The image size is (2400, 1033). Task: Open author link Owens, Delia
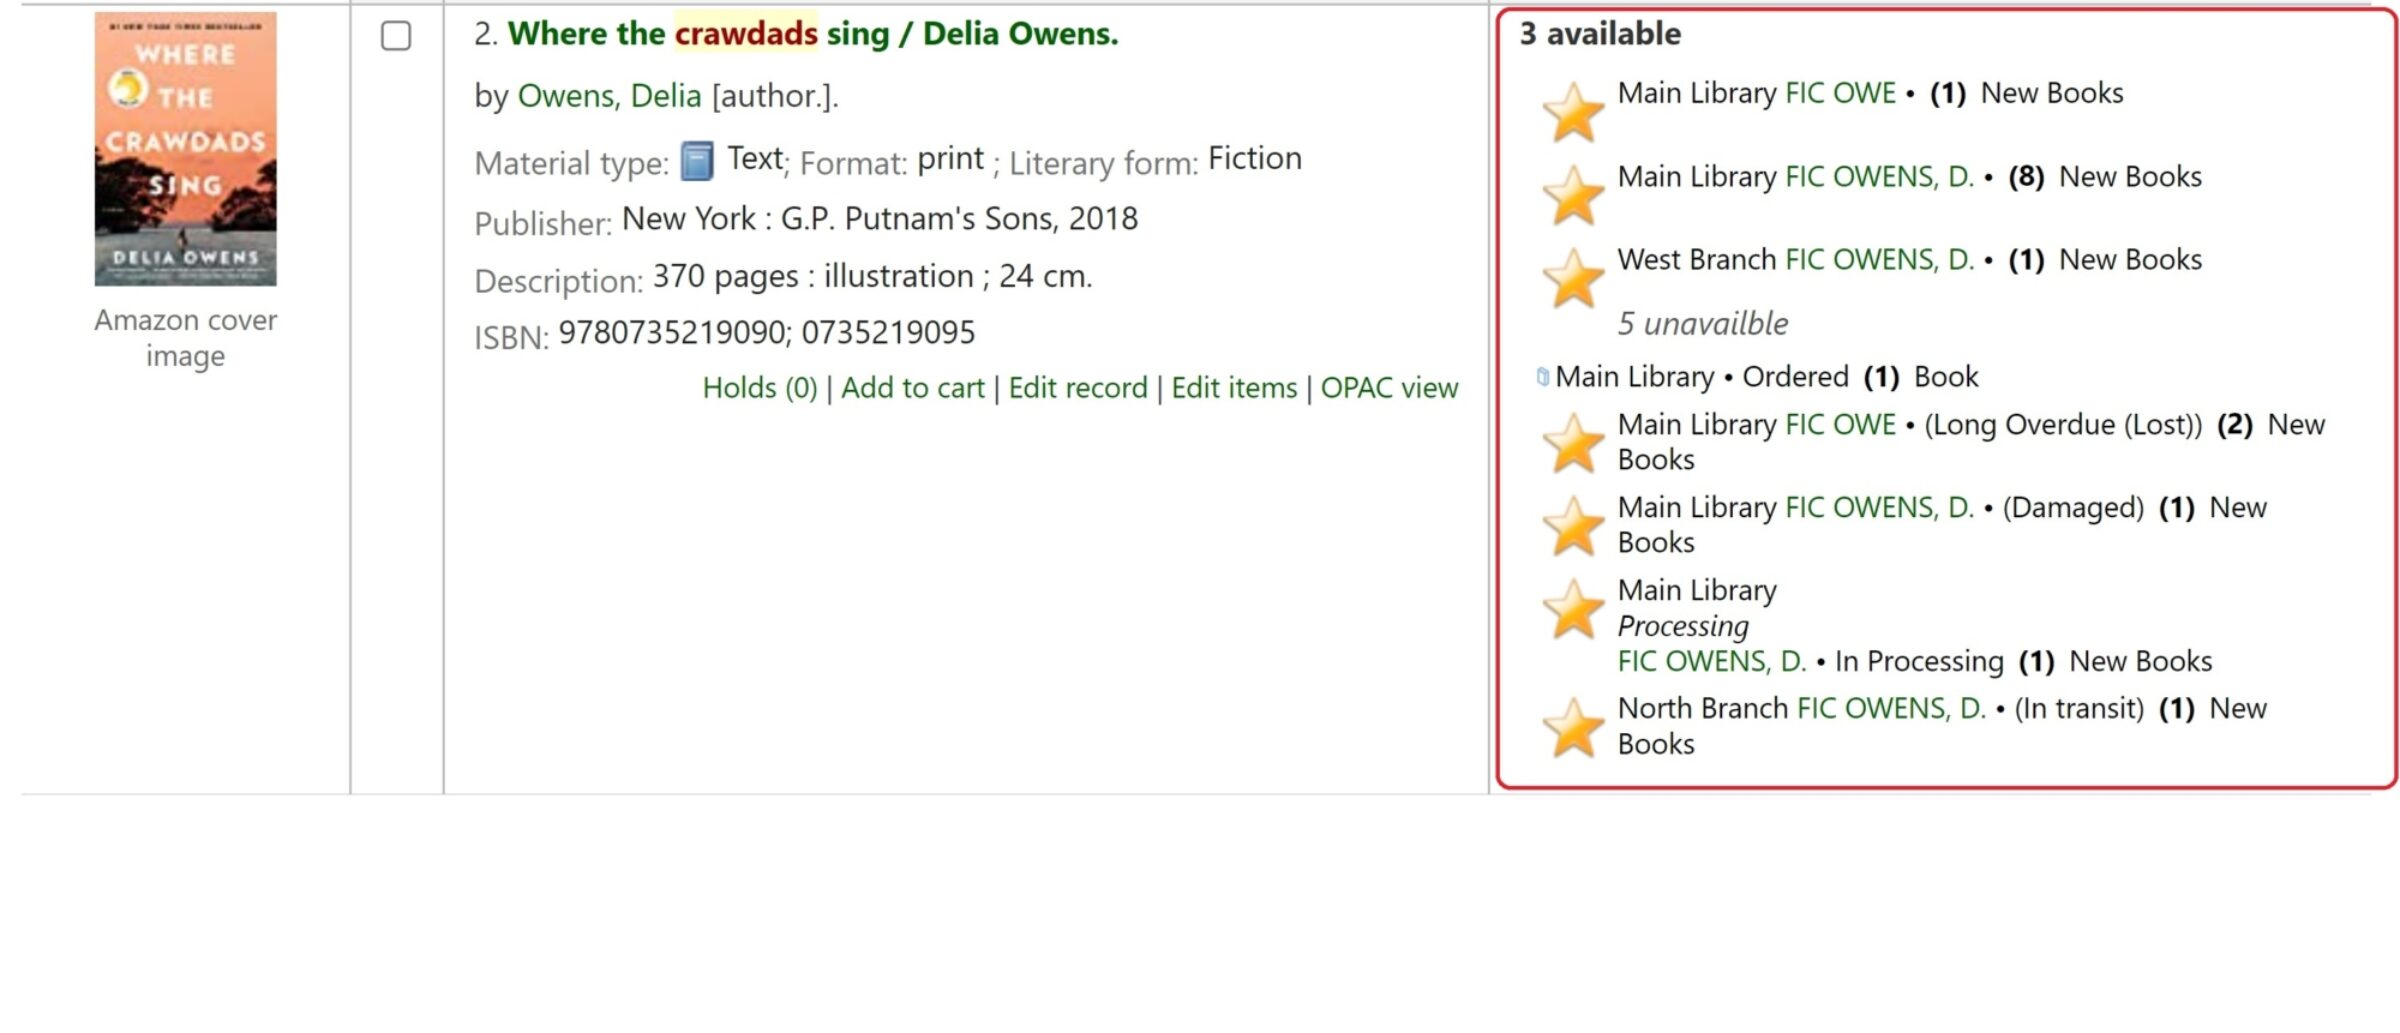click(609, 96)
